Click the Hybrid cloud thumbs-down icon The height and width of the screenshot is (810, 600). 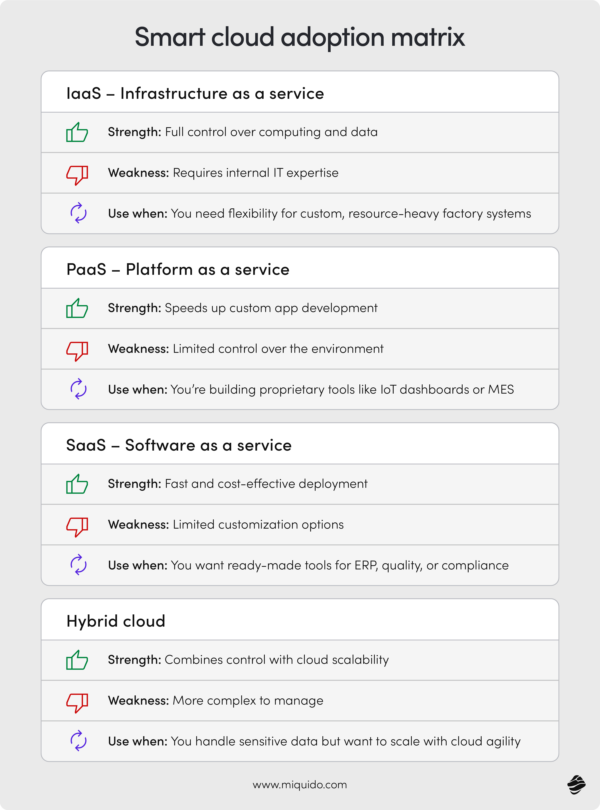click(x=77, y=702)
